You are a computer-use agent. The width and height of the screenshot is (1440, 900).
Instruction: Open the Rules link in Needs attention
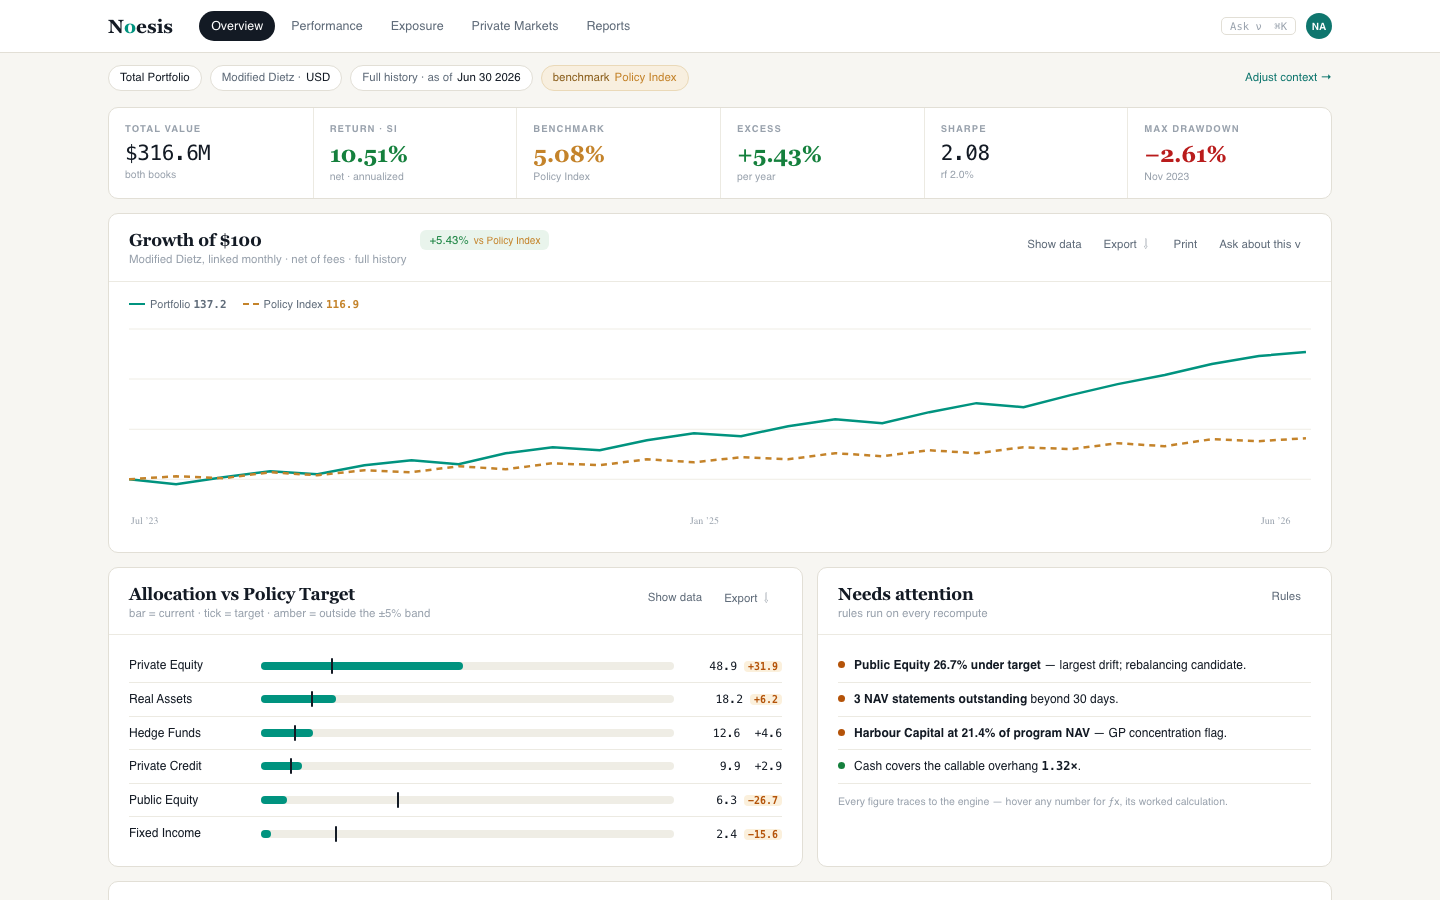pyautogui.click(x=1286, y=596)
